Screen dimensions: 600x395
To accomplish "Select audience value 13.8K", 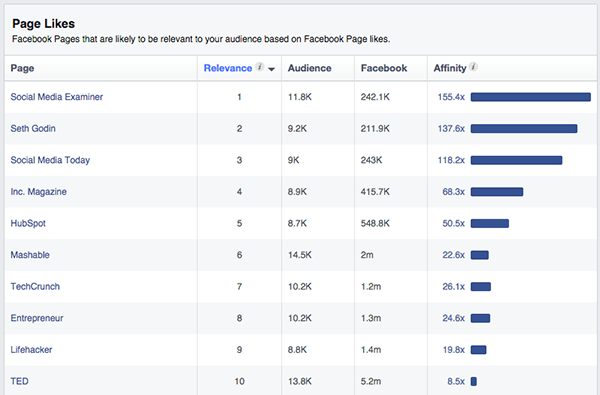I will click(x=300, y=381).
